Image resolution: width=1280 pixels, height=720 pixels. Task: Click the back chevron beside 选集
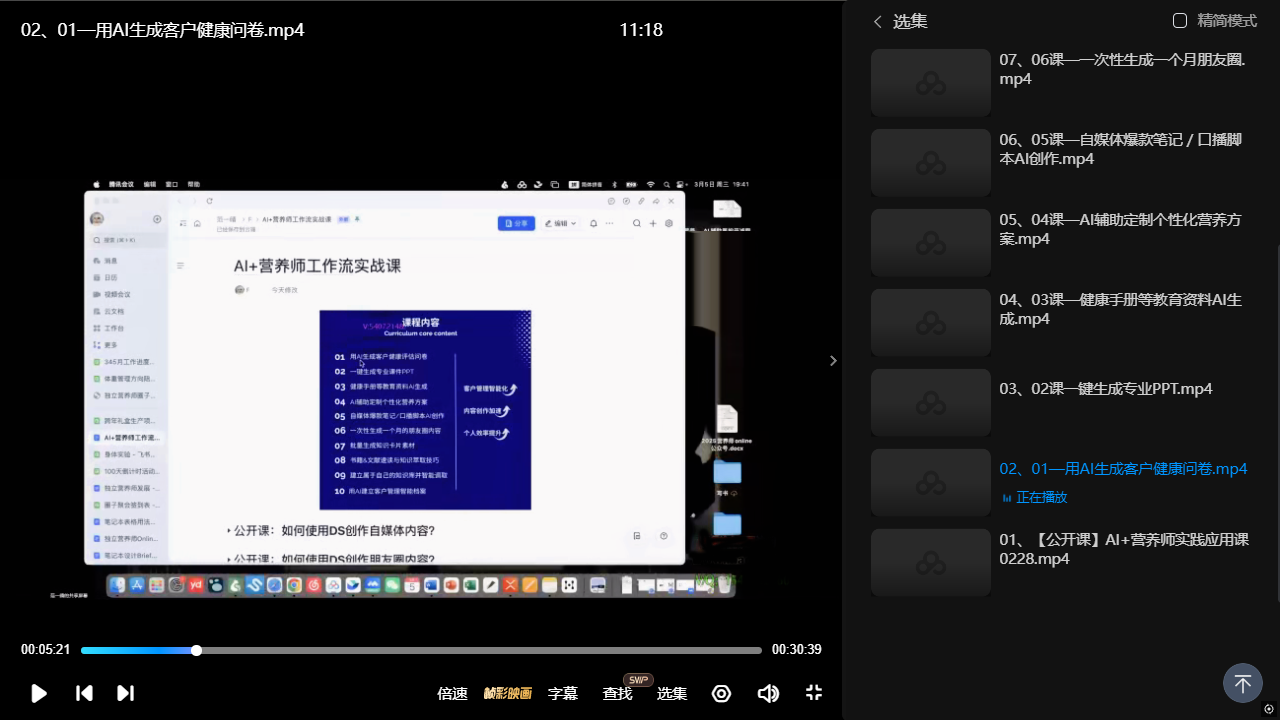(x=878, y=21)
